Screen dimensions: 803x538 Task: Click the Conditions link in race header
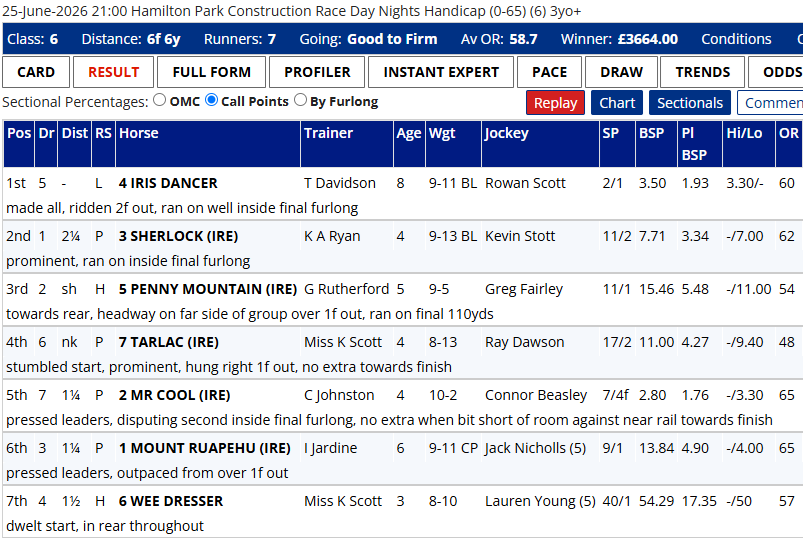click(736, 39)
